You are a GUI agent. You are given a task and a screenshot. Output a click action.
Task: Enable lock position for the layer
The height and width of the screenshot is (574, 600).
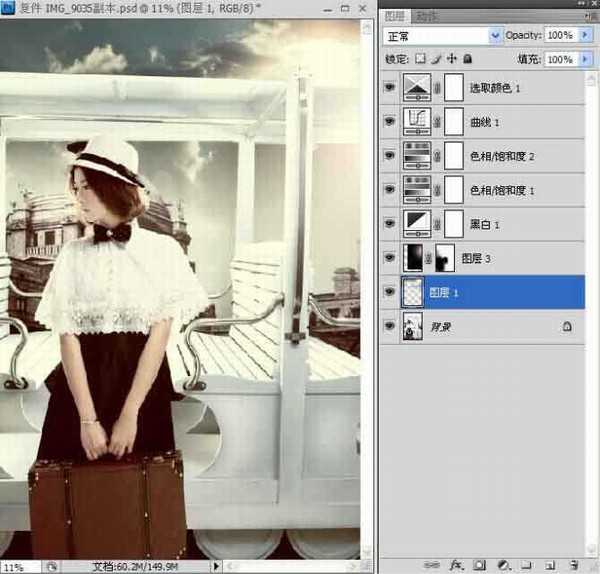coord(452,60)
